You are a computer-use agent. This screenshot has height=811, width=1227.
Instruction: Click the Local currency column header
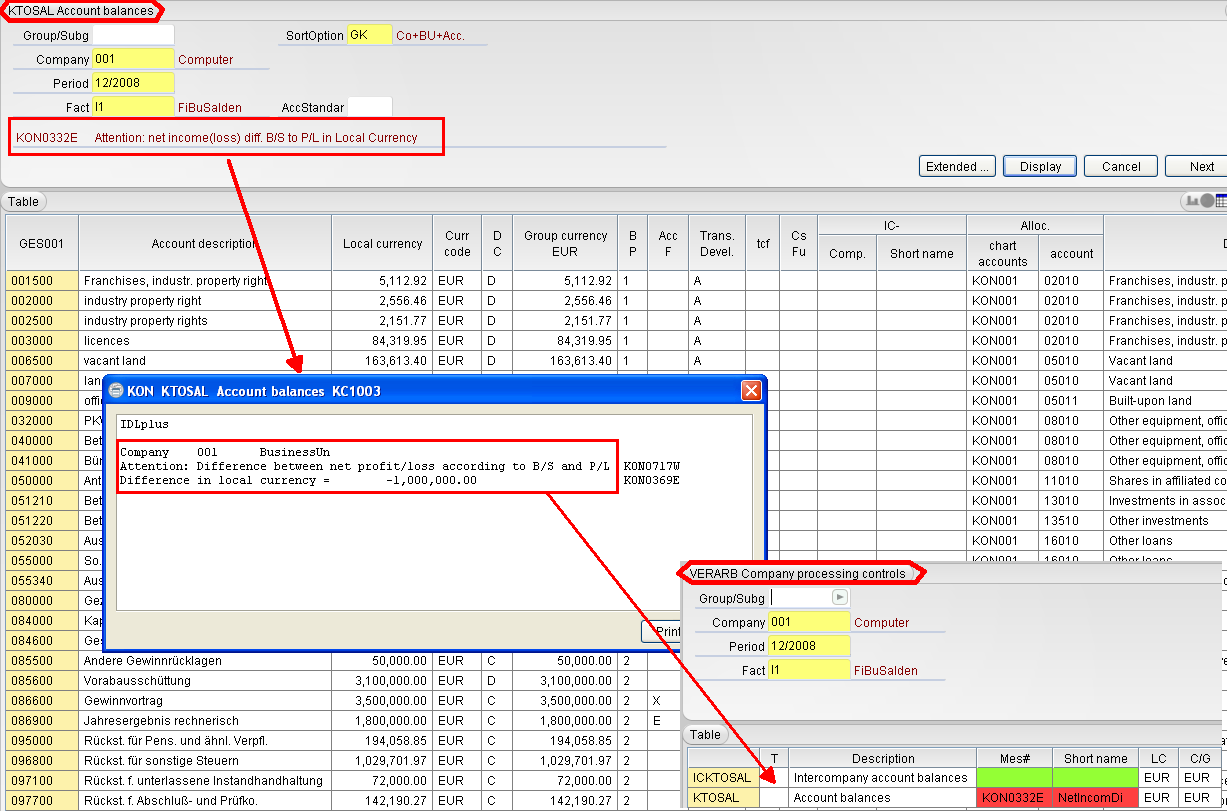click(382, 243)
